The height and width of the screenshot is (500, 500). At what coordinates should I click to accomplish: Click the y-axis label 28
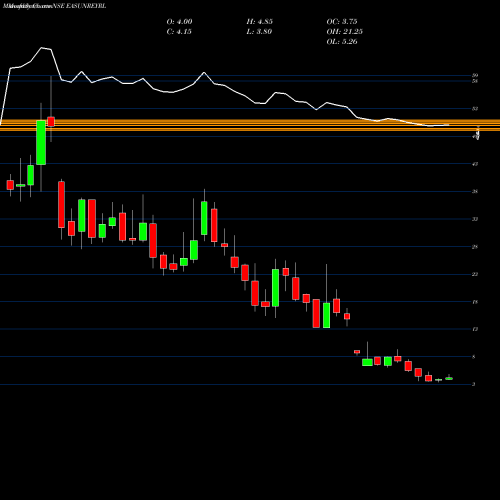(475, 247)
